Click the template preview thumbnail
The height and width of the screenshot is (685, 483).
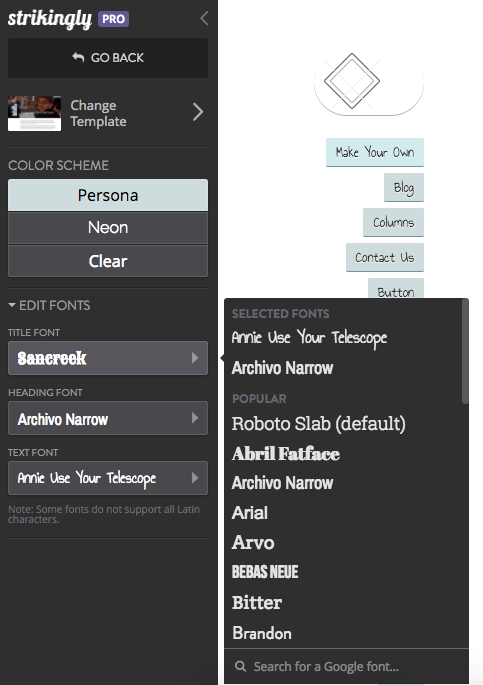coord(34,113)
